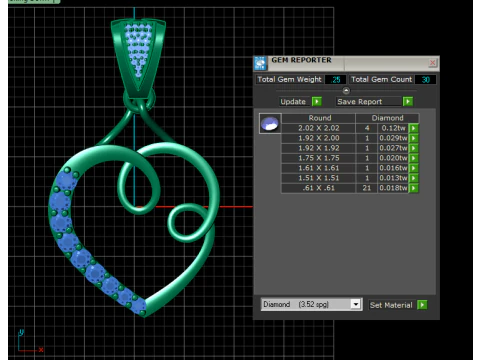
Task: Click the Diamond column header
Action: click(x=387, y=118)
